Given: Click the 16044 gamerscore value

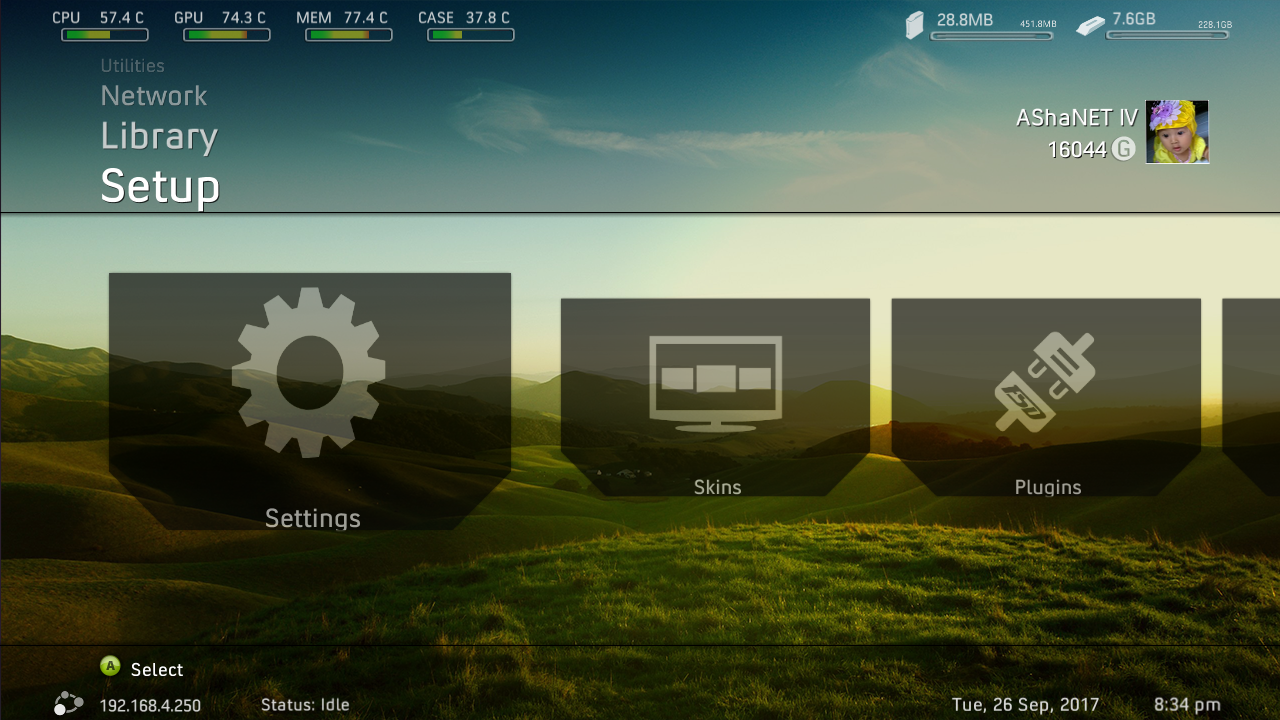Looking at the screenshot, I should (1077, 150).
